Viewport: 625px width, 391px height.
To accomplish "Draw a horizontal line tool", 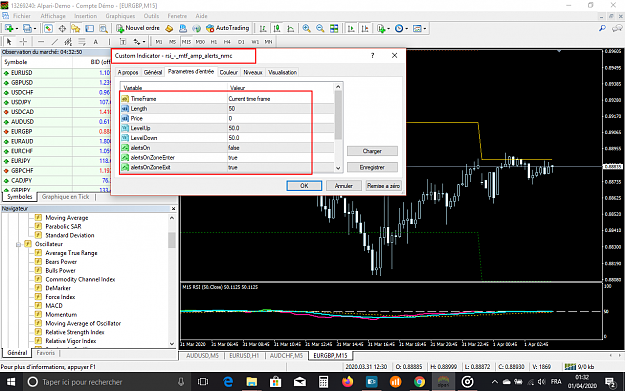I will point(41,41).
